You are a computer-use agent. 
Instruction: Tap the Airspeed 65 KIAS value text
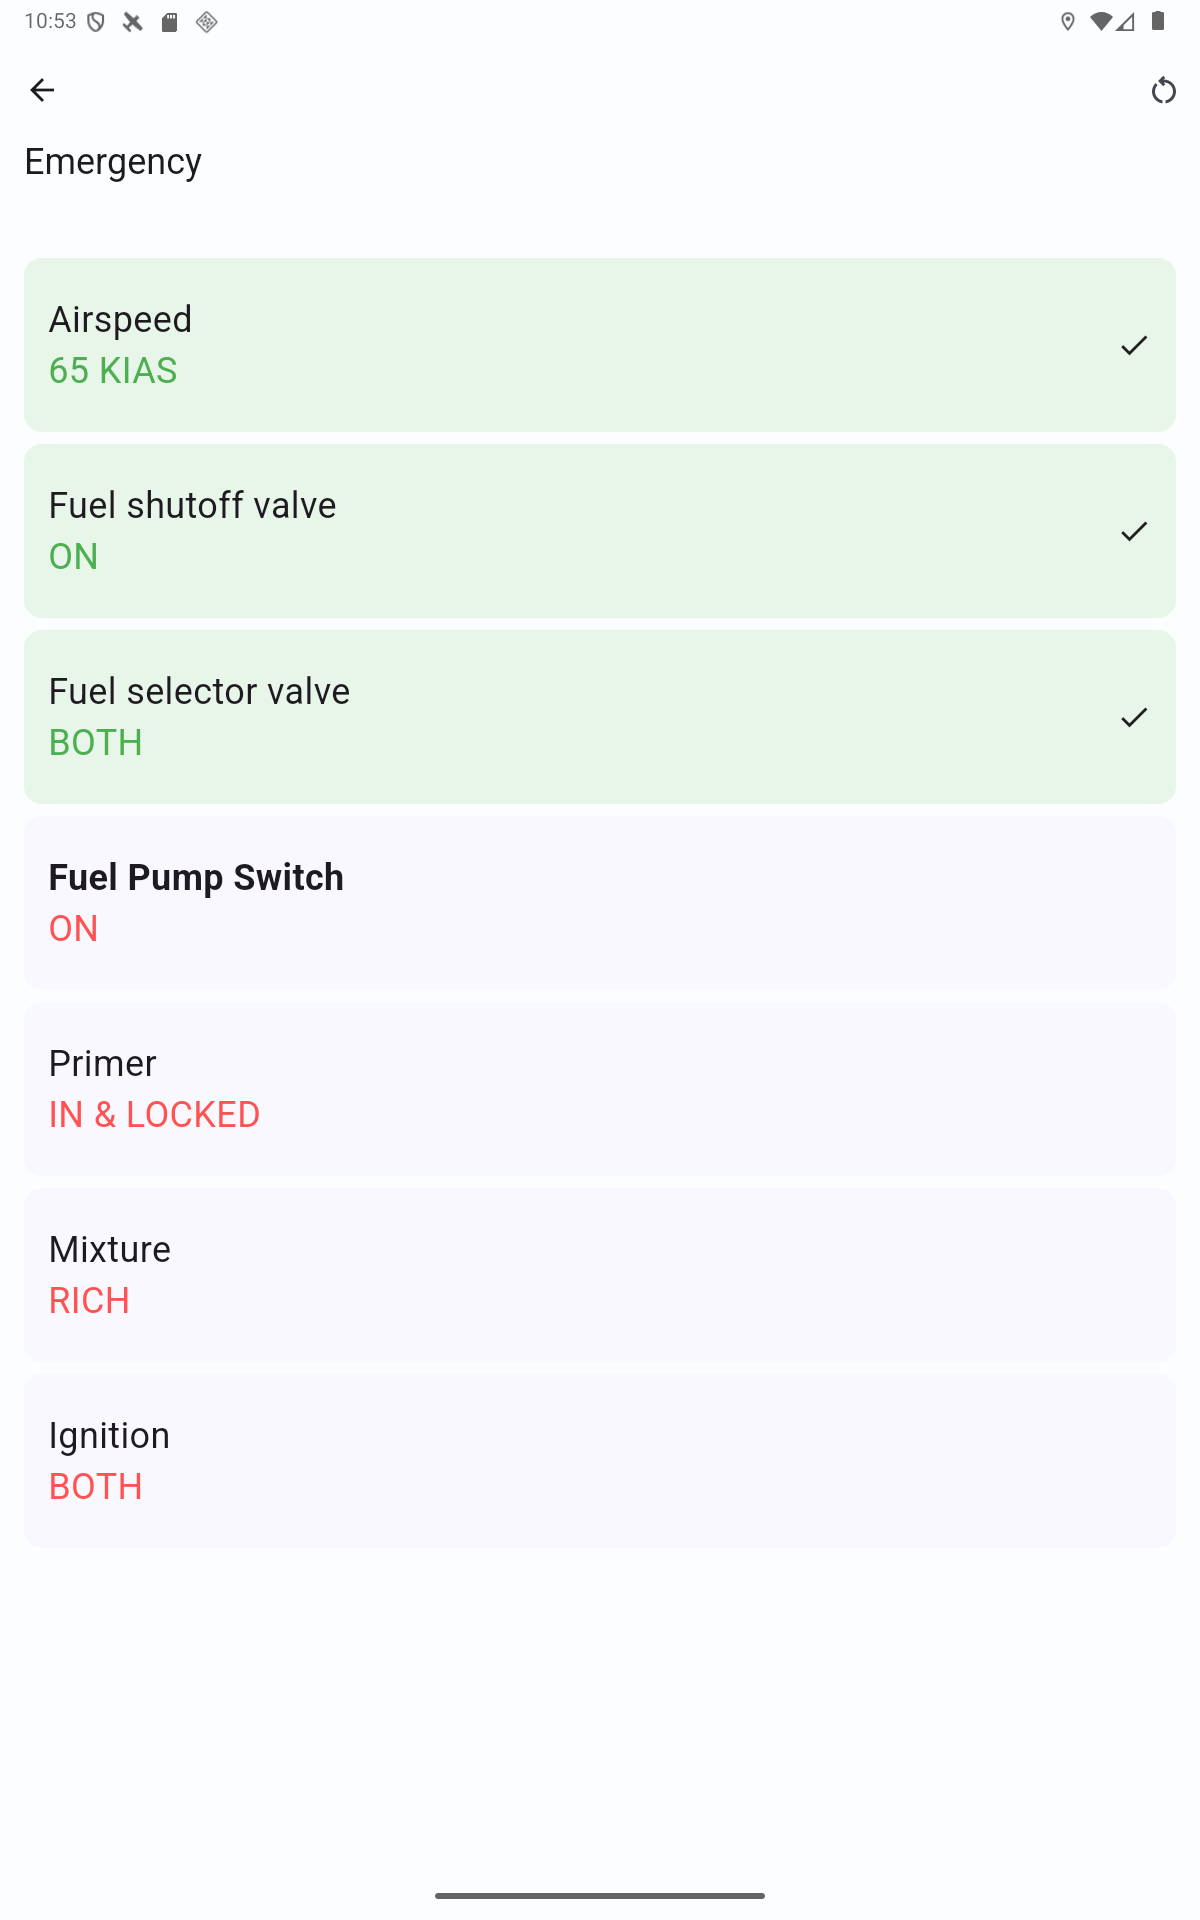click(x=113, y=371)
